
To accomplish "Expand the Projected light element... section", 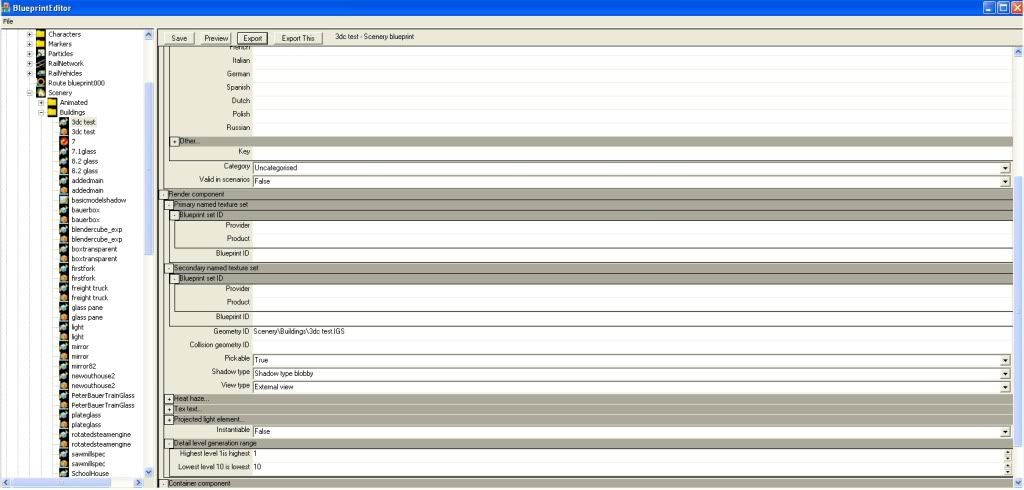I will click(x=169, y=419).
